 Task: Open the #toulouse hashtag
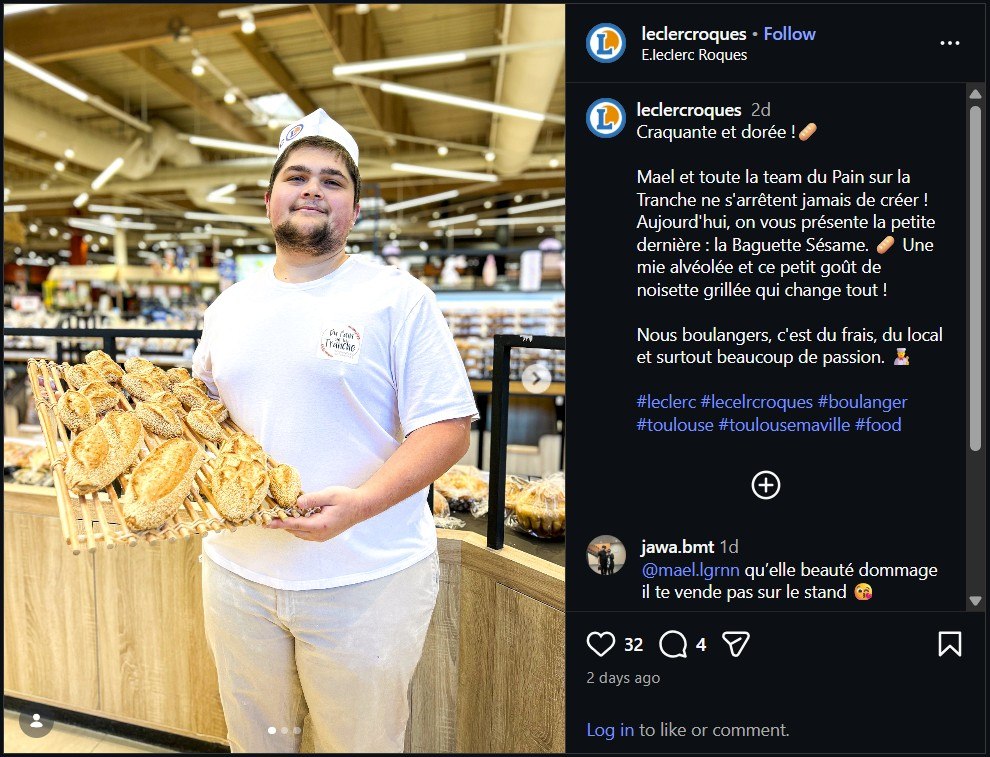click(675, 425)
